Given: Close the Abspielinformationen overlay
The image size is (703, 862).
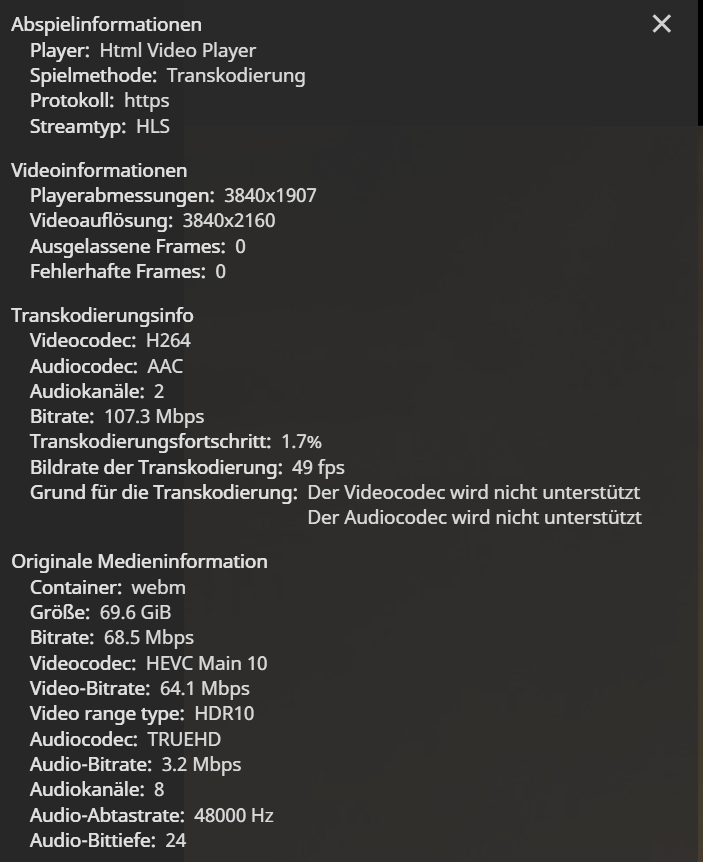Looking at the screenshot, I should 661,24.
